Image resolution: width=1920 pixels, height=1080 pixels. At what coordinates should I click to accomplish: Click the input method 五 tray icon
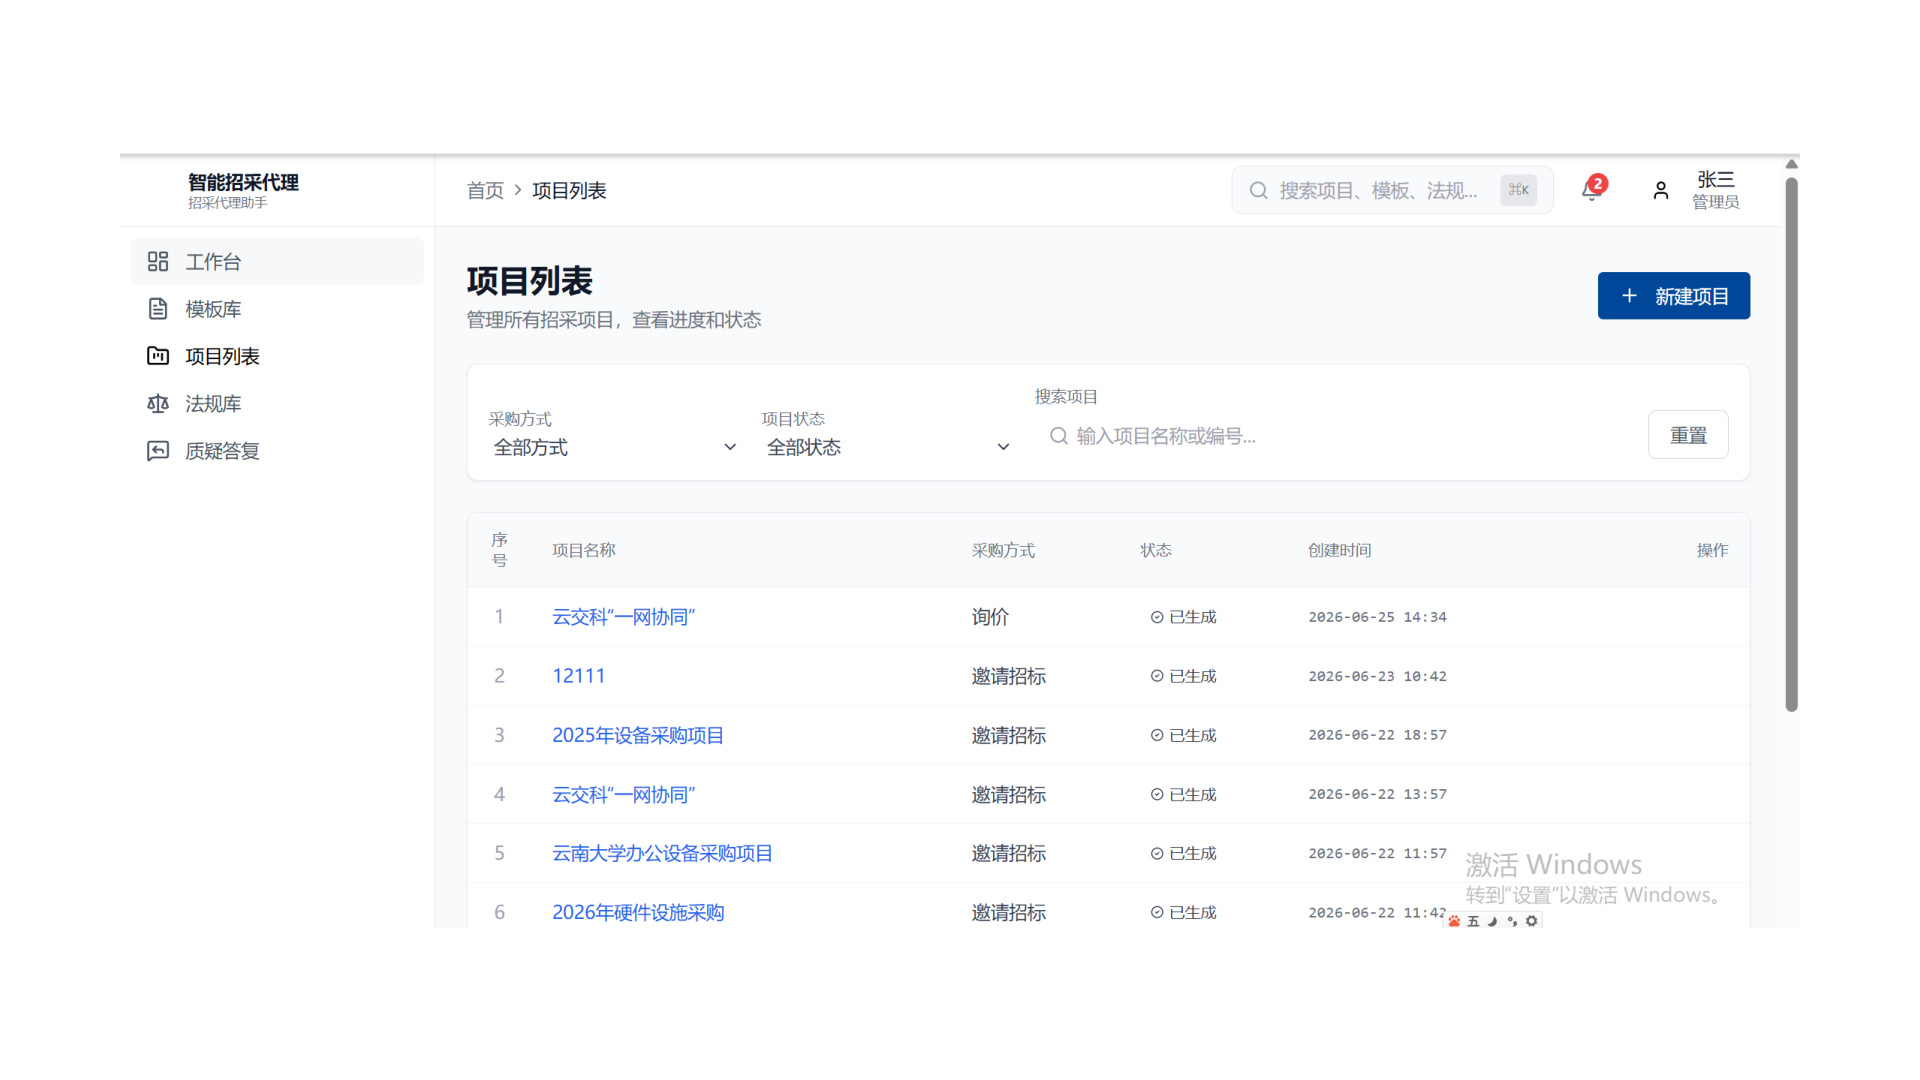1473,921
